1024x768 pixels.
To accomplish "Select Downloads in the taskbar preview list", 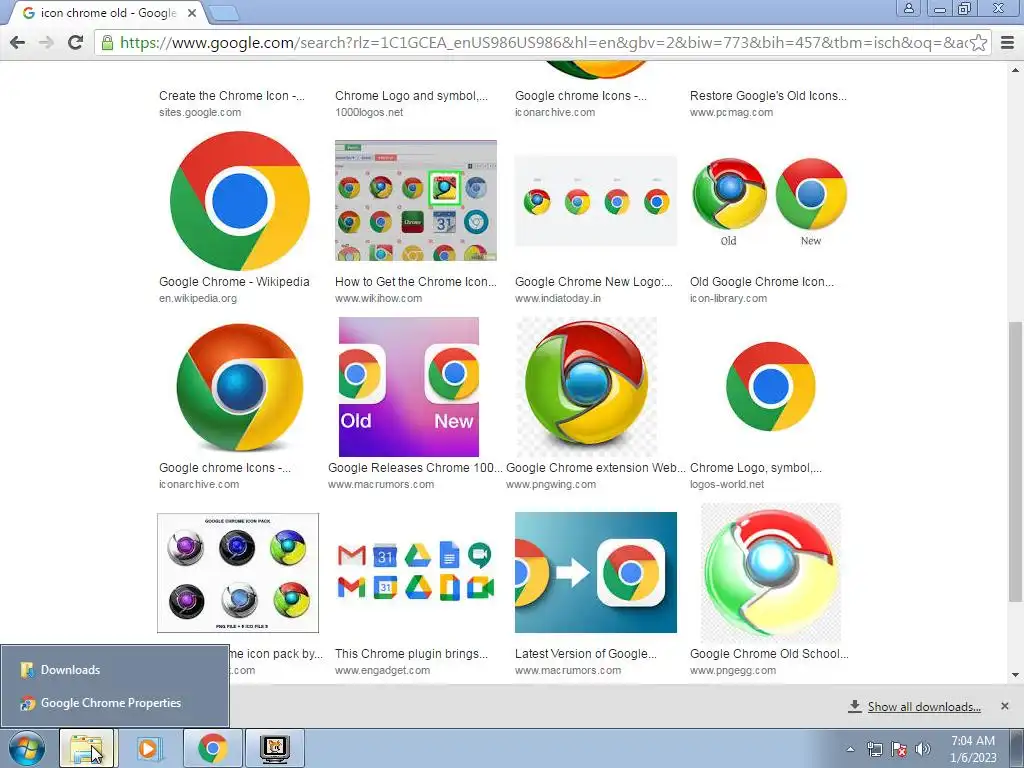I will point(115,669).
